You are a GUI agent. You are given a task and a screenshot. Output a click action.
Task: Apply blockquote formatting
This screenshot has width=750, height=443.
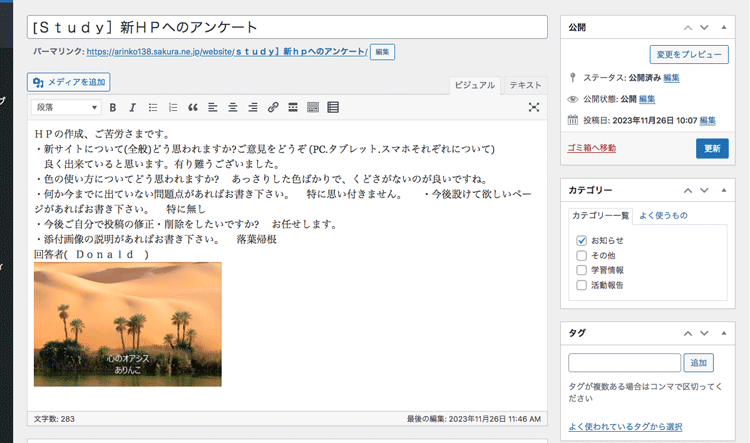point(193,107)
